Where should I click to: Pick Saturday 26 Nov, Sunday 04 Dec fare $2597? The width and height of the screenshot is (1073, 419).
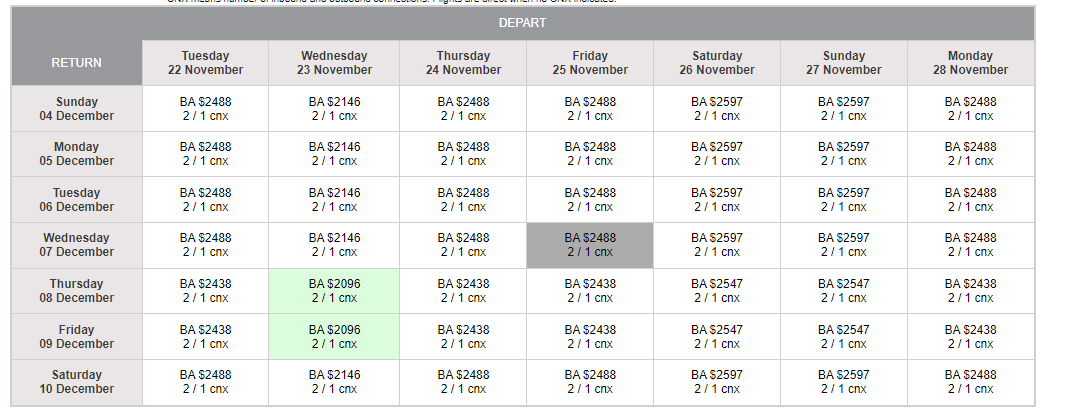tap(717, 109)
